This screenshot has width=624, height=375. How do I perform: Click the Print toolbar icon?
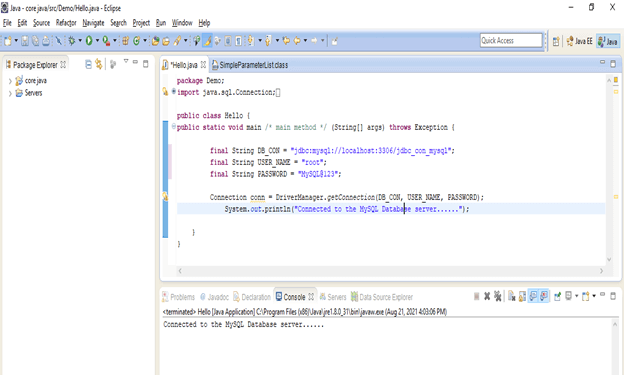[x=46, y=41]
